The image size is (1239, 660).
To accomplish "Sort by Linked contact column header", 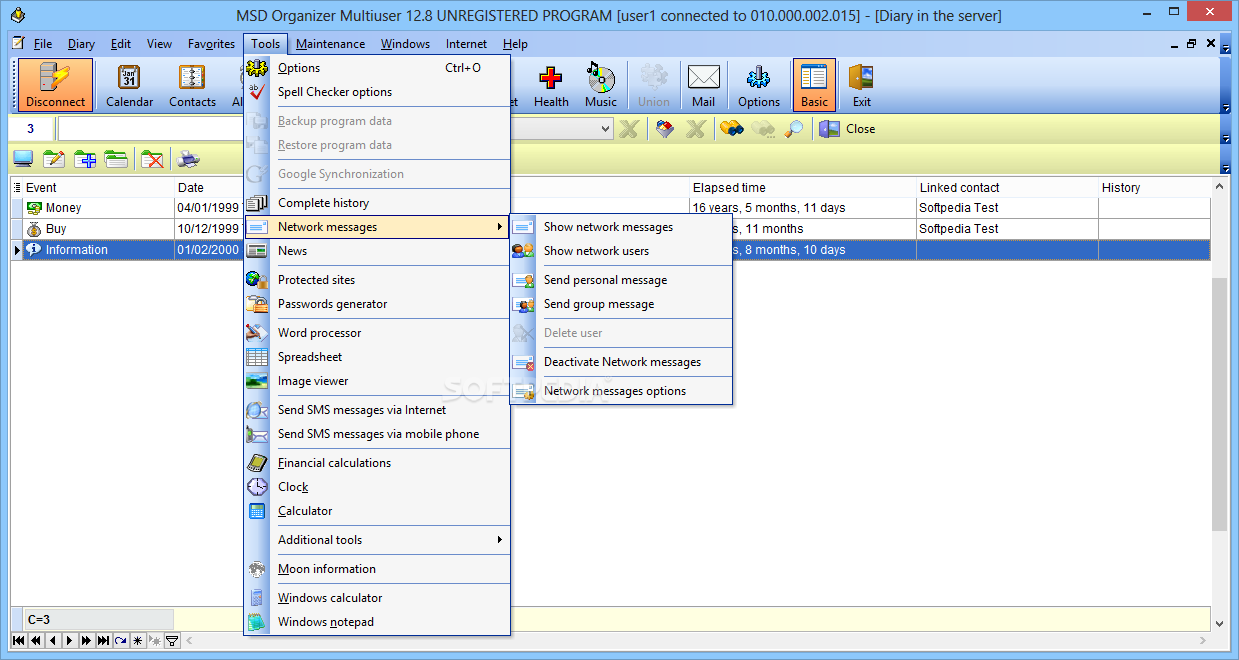I will pos(1007,188).
